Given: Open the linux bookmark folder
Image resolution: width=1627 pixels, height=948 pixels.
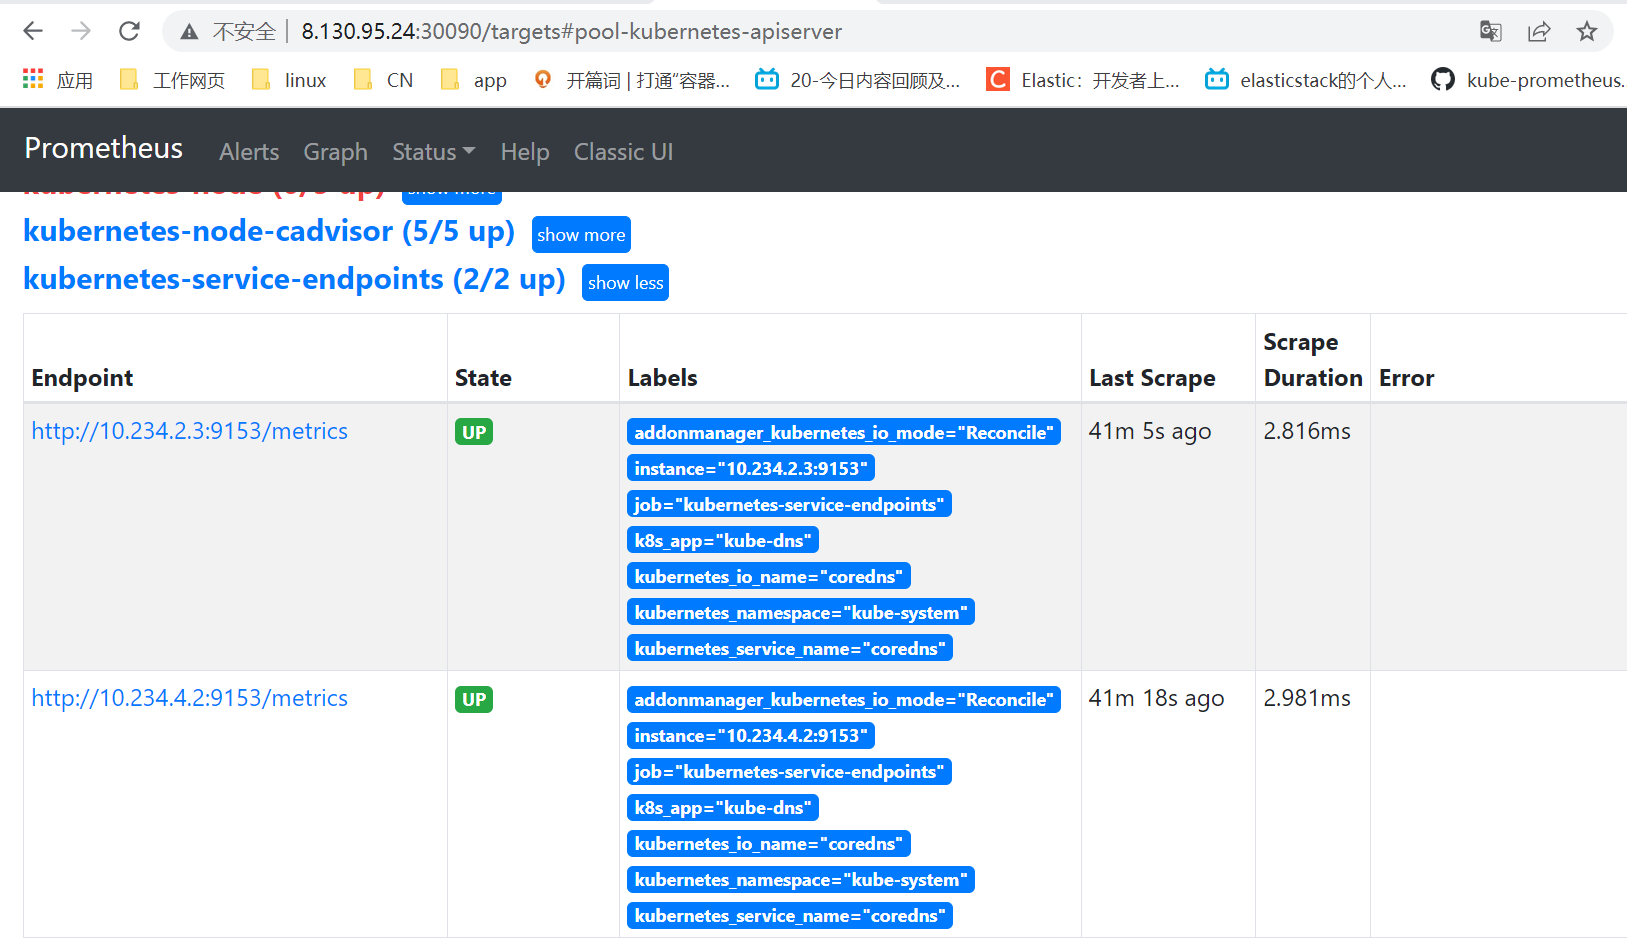Looking at the screenshot, I should click(289, 80).
